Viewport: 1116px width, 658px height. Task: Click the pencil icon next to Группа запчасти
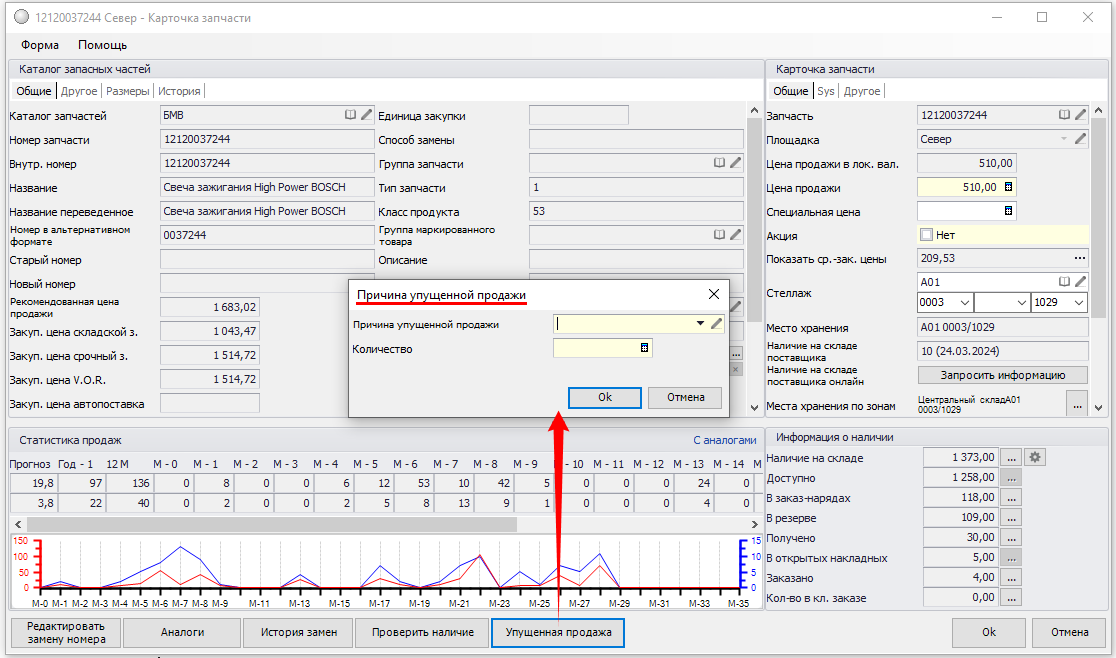pyautogui.click(x=735, y=163)
